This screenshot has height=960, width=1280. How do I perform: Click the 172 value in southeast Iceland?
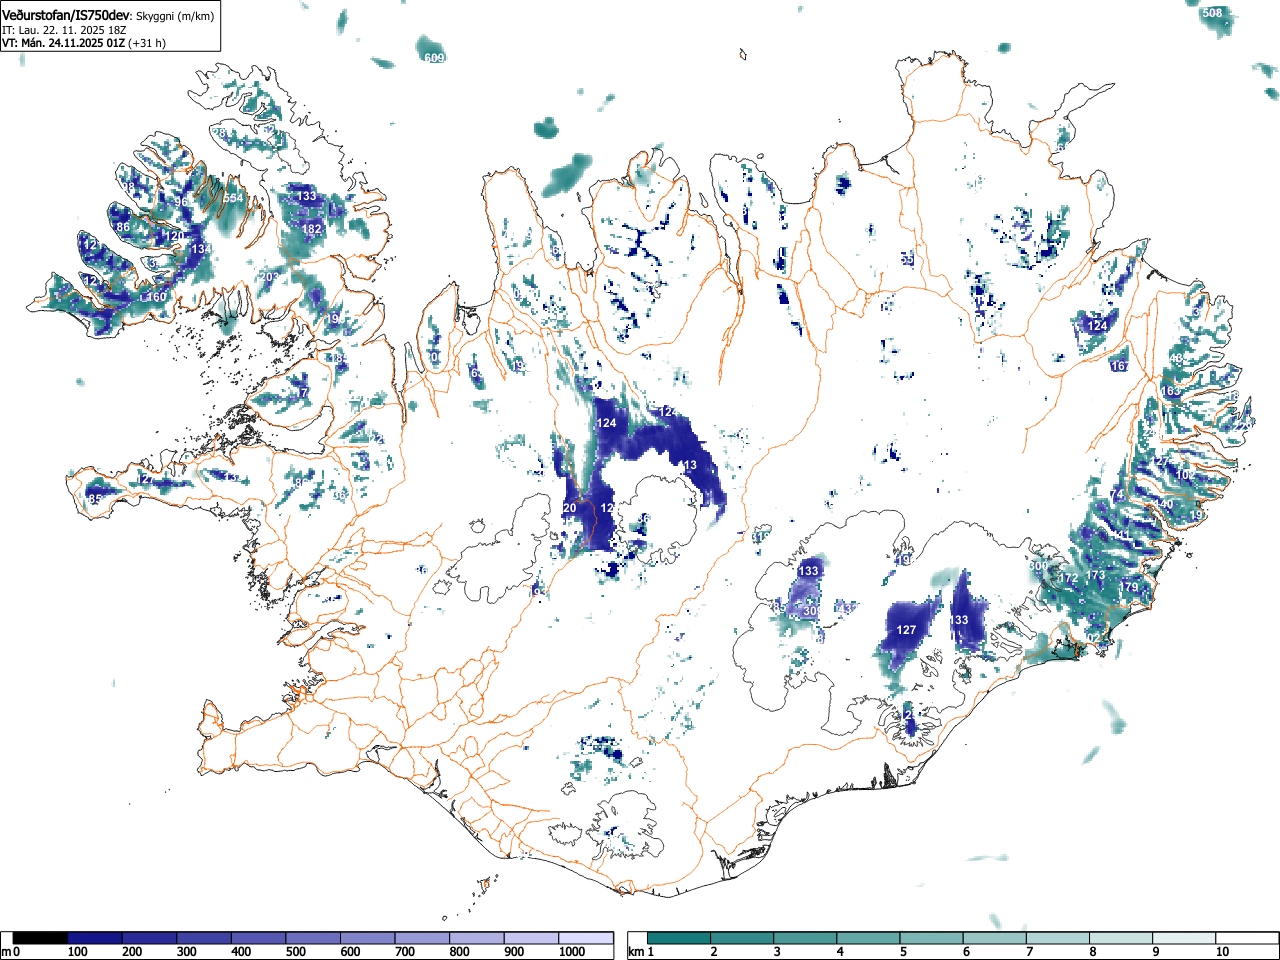tap(1069, 578)
